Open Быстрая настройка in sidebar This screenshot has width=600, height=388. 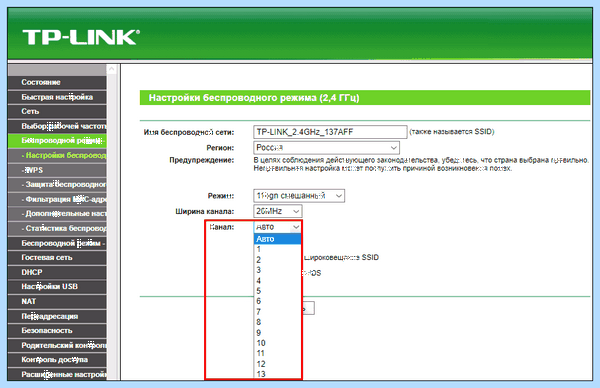pyautogui.click(x=57, y=97)
